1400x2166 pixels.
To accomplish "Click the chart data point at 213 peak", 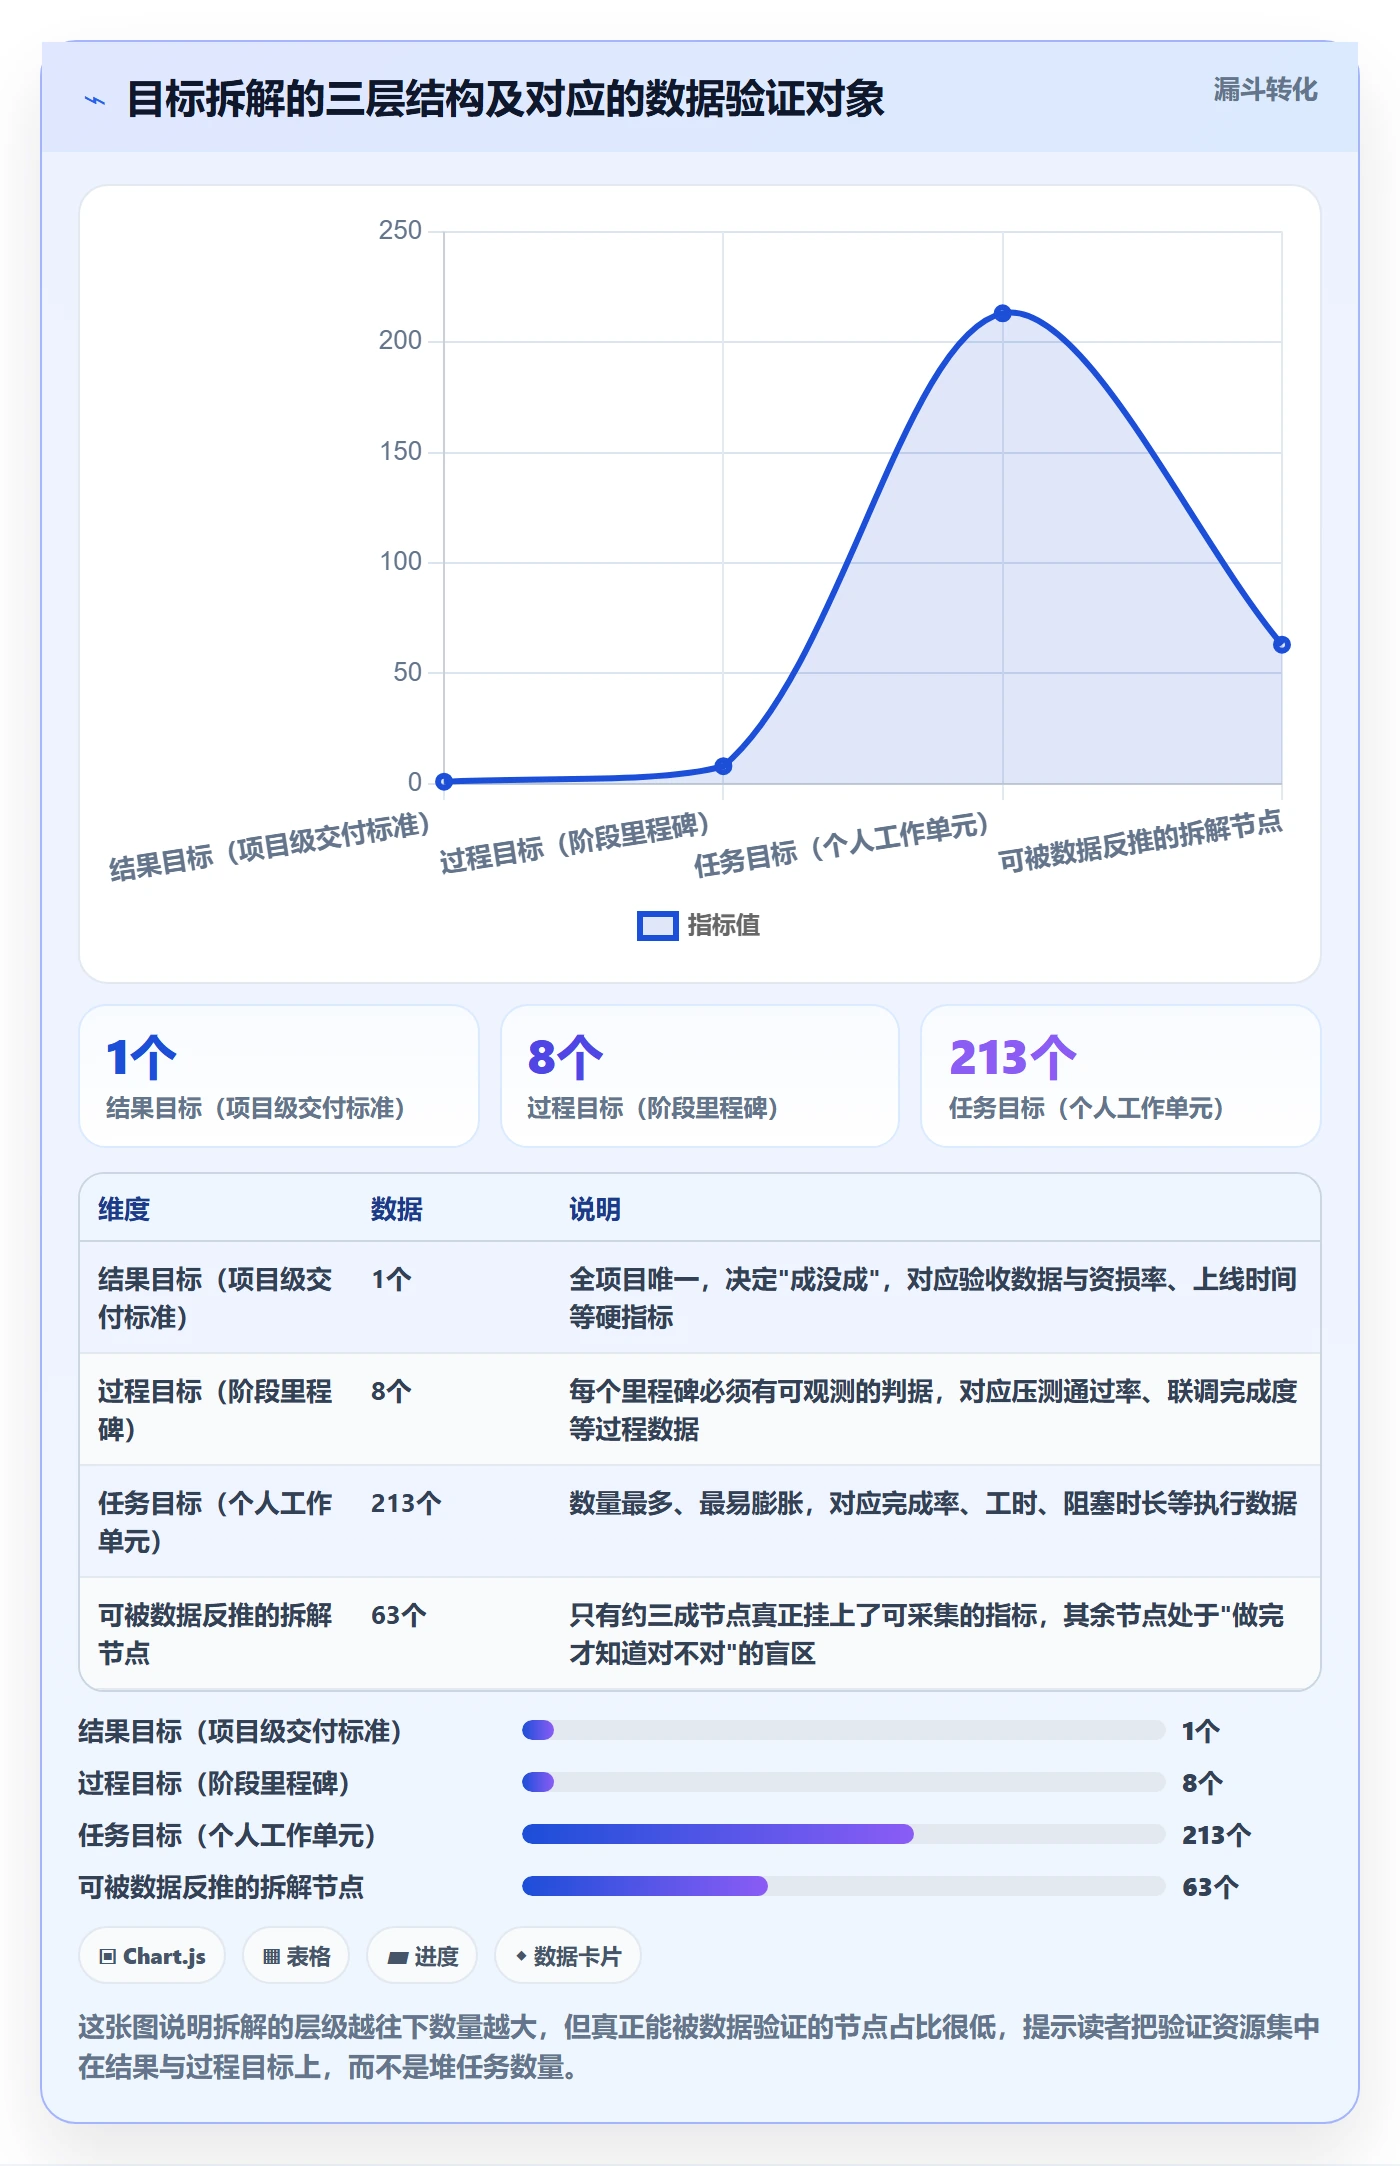I will pyautogui.click(x=1002, y=313).
